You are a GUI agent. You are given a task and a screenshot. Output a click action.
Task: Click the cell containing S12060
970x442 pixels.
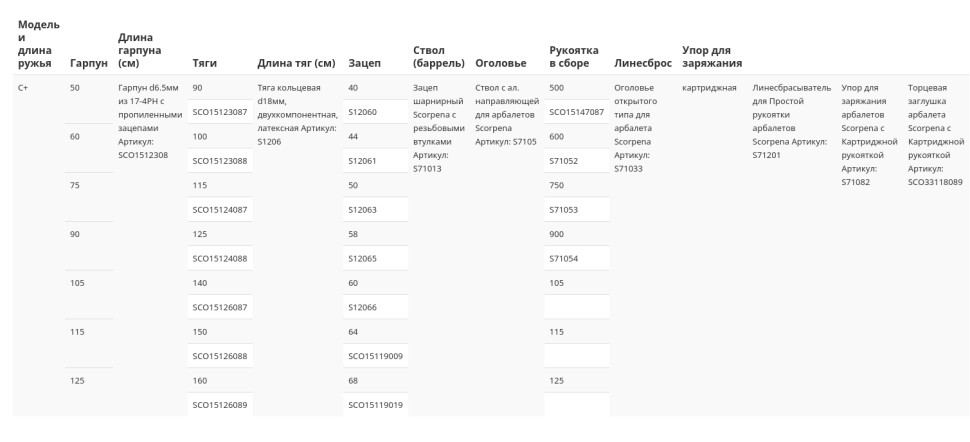pos(375,112)
